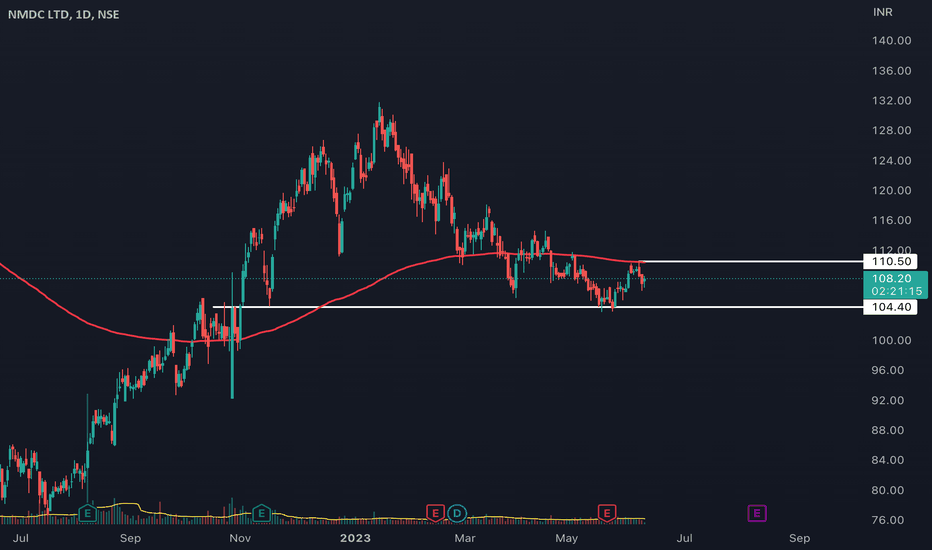Screen dimensions: 932x550
Task: Click the Jul label following May on time axis
Action: coord(684,538)
